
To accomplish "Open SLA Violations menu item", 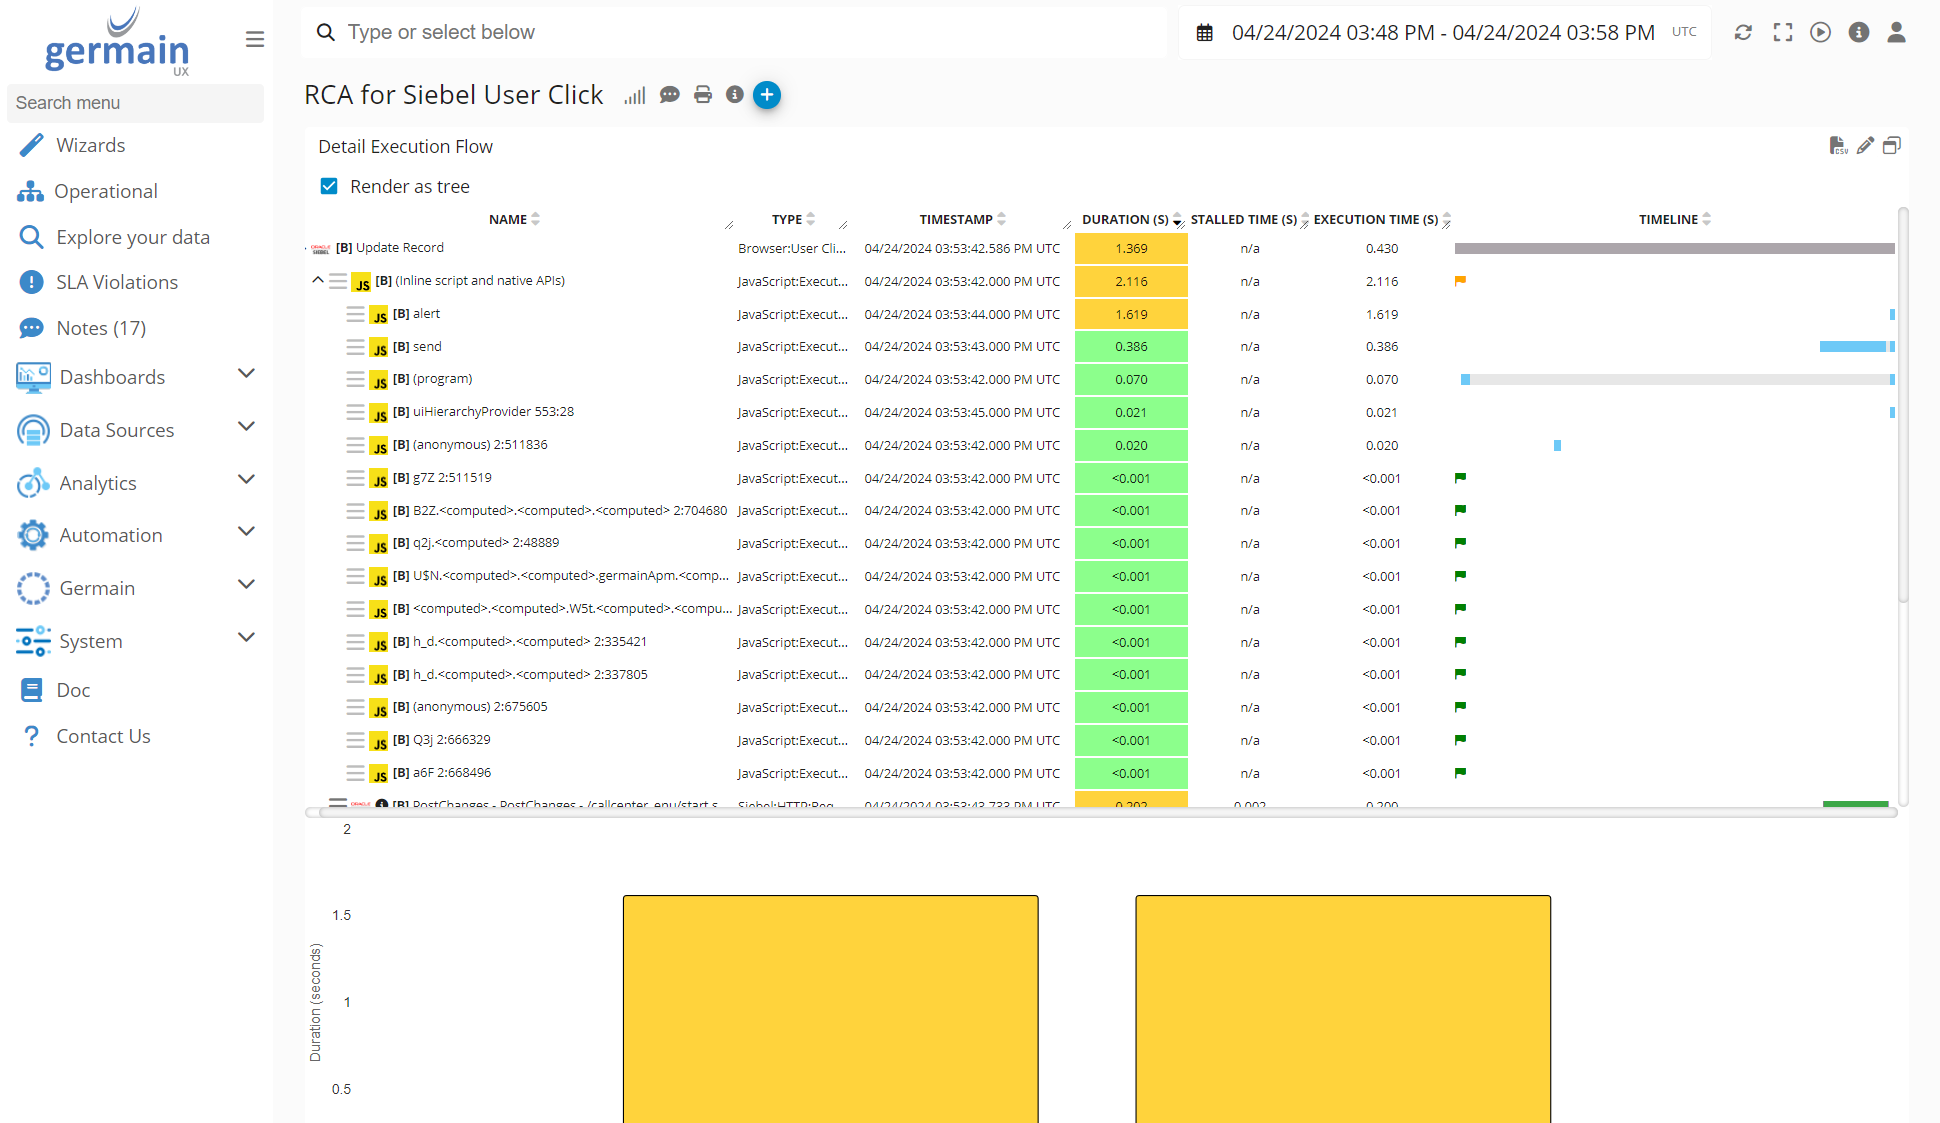I will [117, 282].
